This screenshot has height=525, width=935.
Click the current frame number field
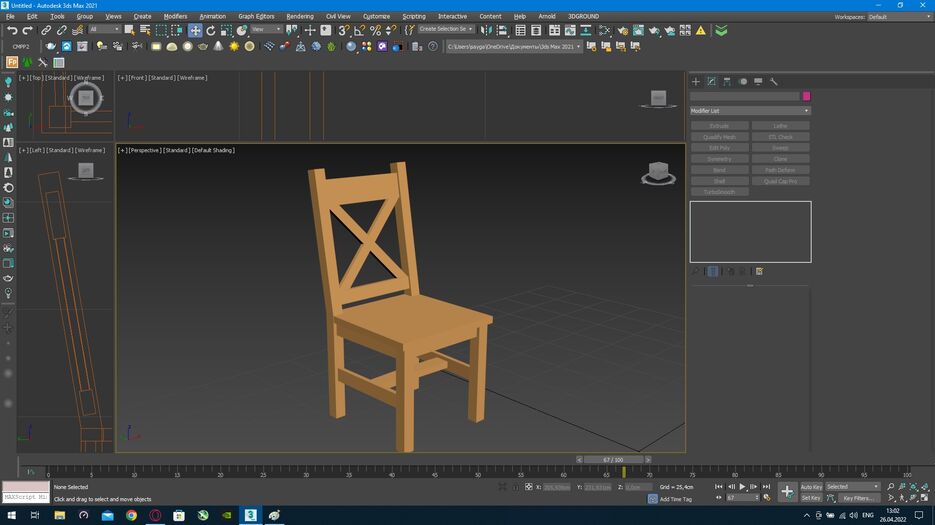pos(739,498)
